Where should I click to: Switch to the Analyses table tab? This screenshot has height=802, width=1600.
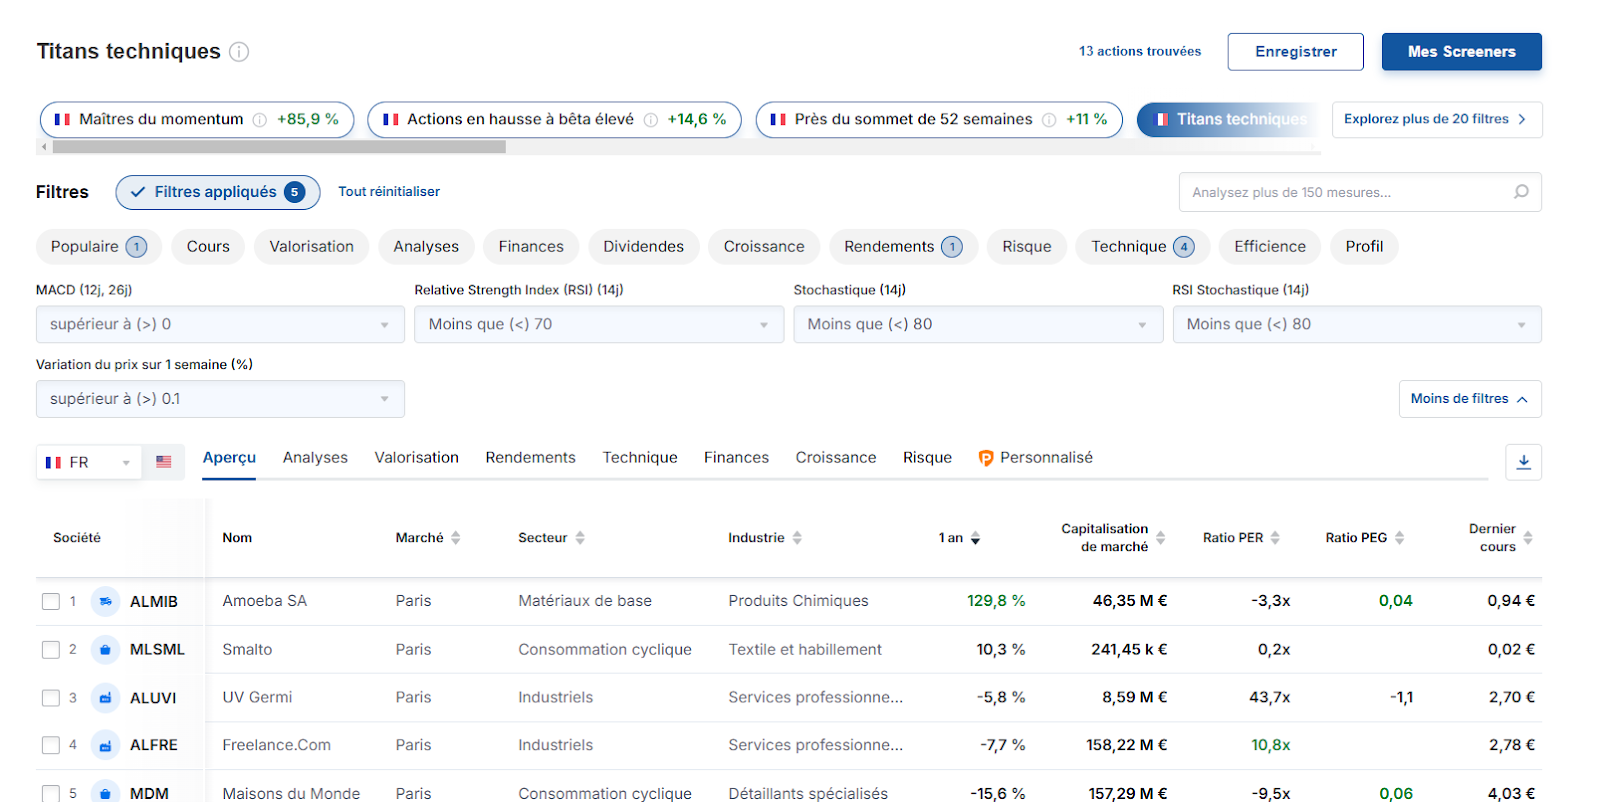pyautogui.click(x=315, y=458)
